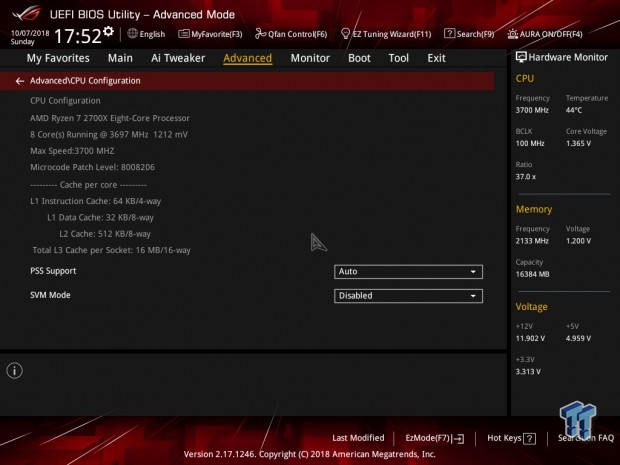
Task: Click the L1 Data Cache: 32 KB/8-way line
Action: click(100, 217)
